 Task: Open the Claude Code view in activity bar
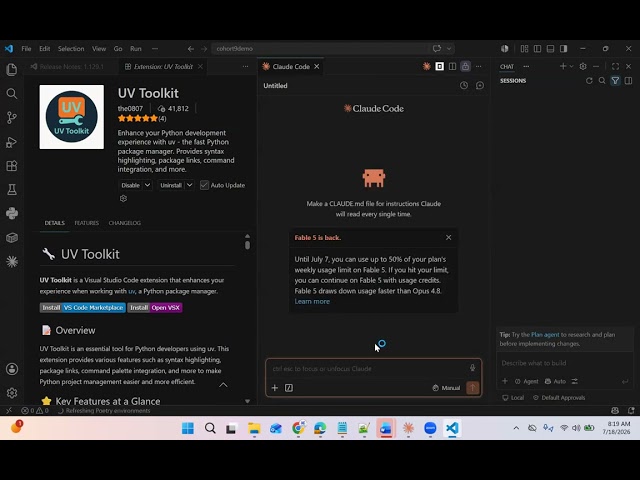[12, 262]
